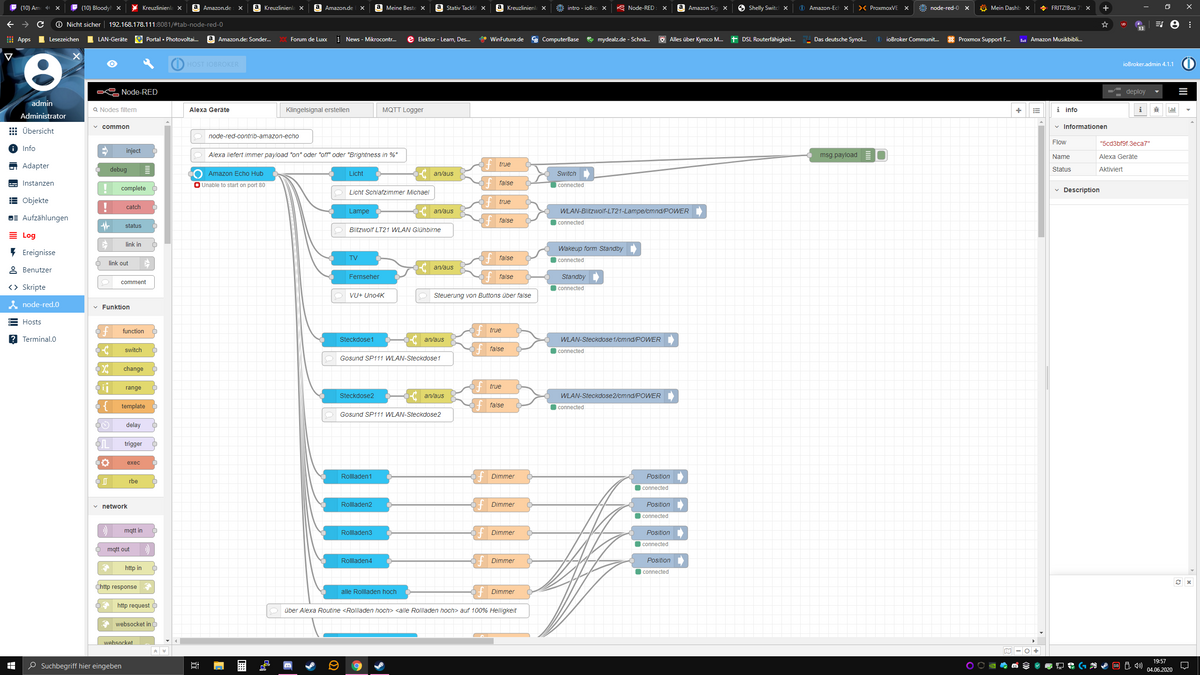Click the add new flow plus icon
Screen dimensions: 1200x675
coord(1018,110)
